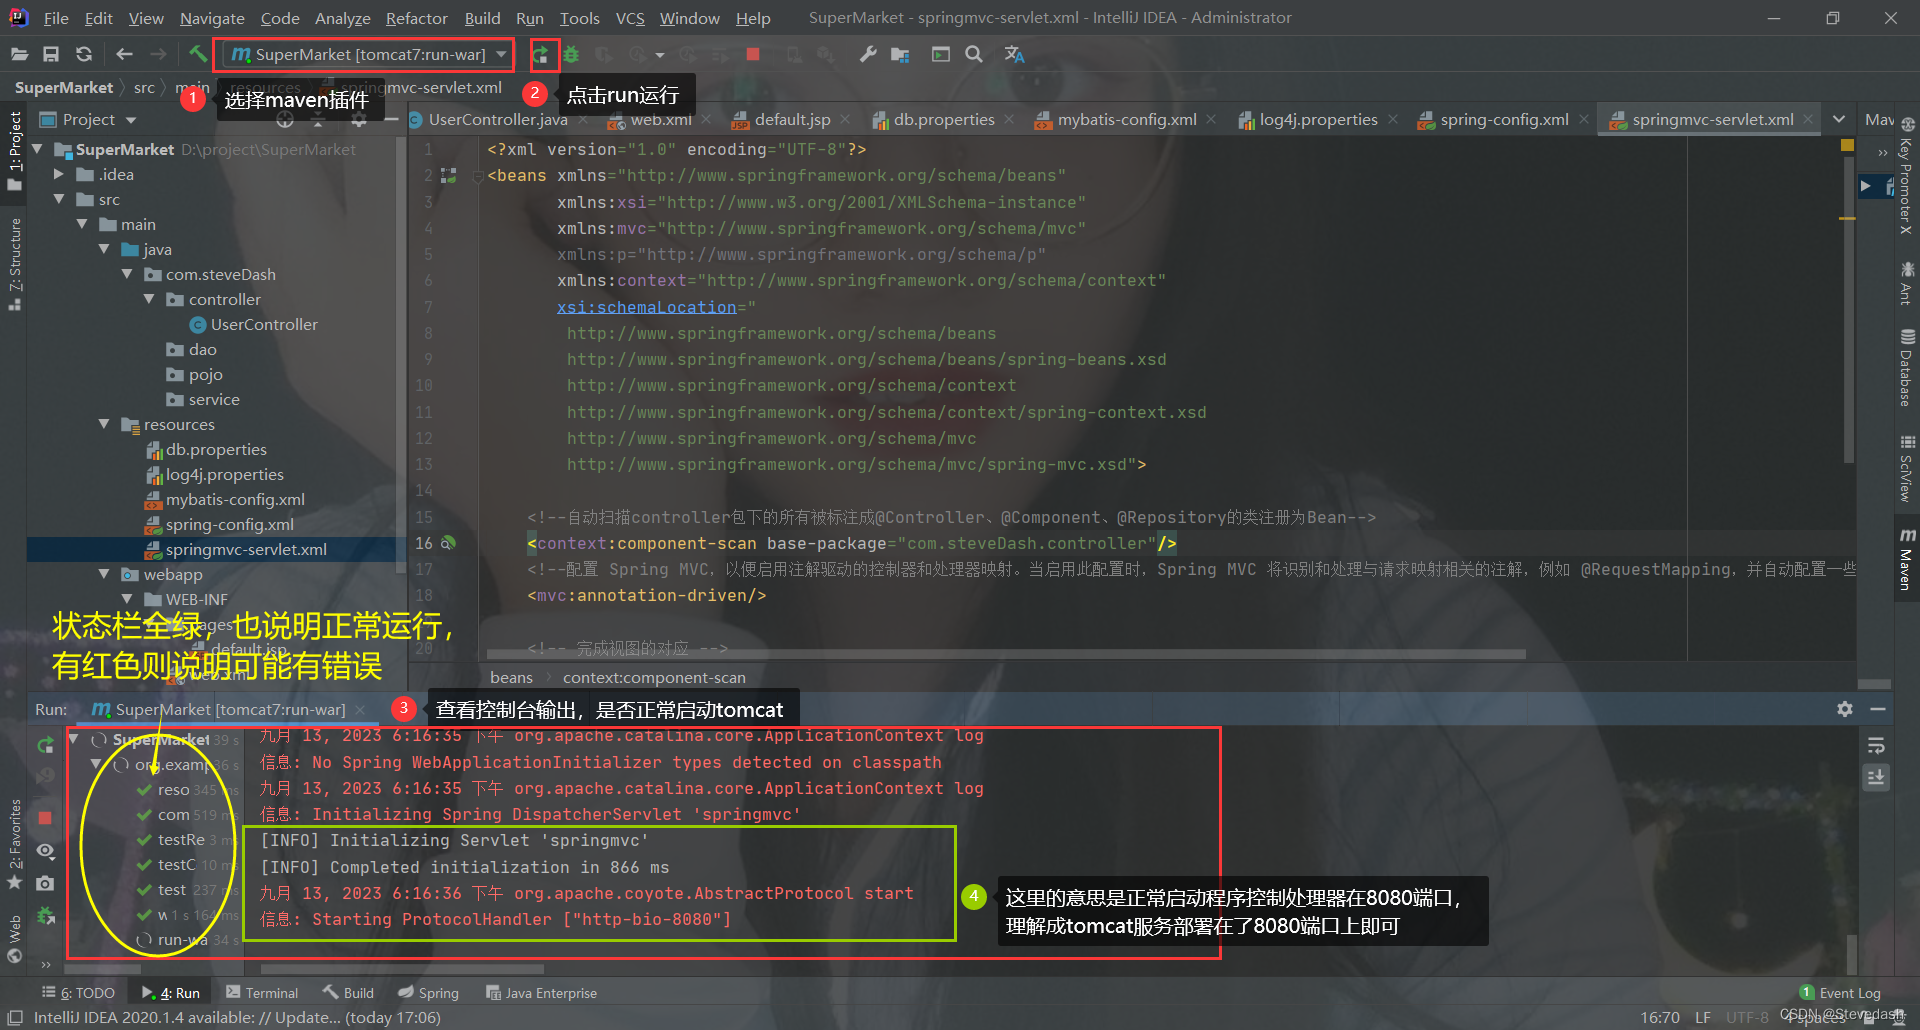The image size is (1920, 1030).
Task: Navigate back with the left arrow icon
Action: tap(124, 54)
